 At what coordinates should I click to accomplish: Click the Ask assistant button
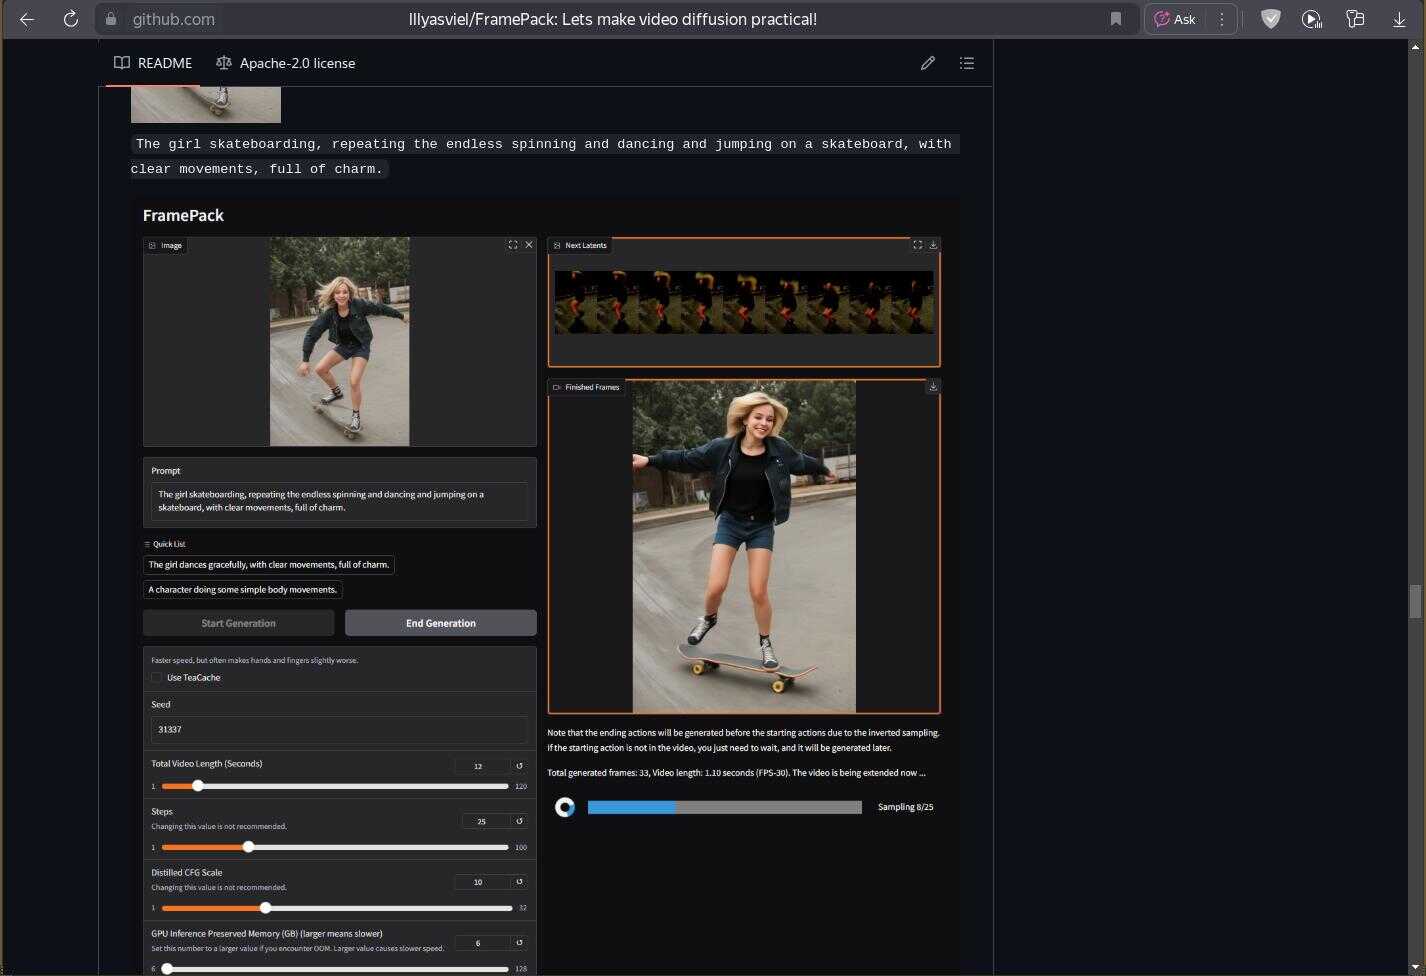pyautogui.click(x=1175, y=19)
